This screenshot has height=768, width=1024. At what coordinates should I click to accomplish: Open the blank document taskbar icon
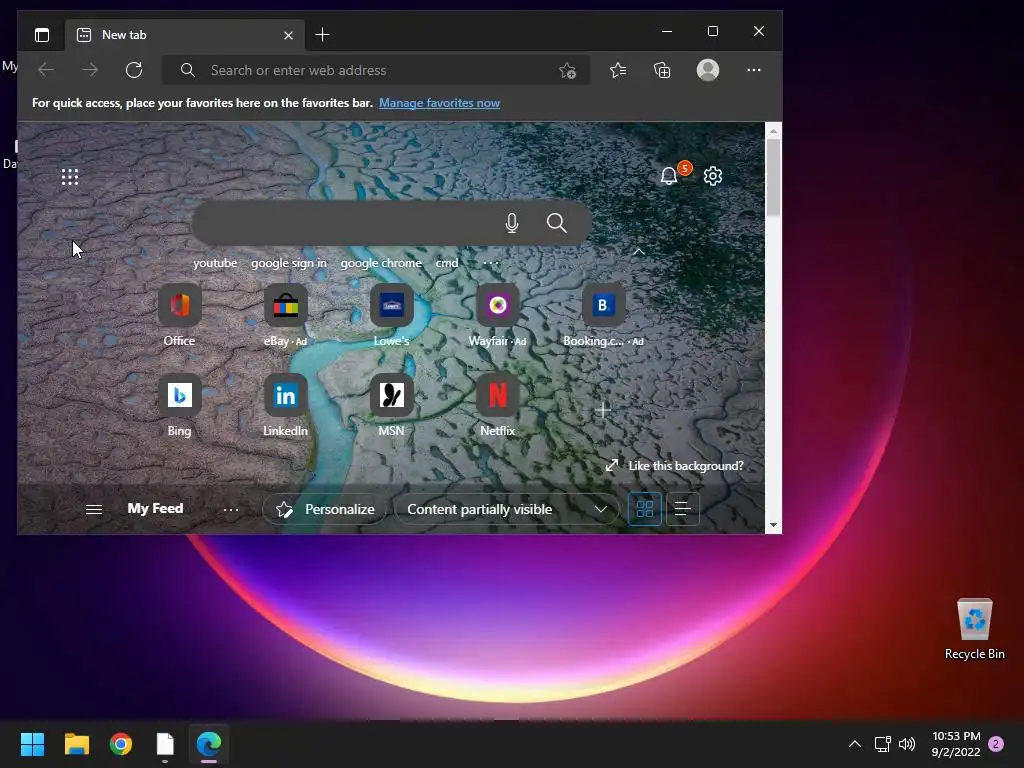165,744
